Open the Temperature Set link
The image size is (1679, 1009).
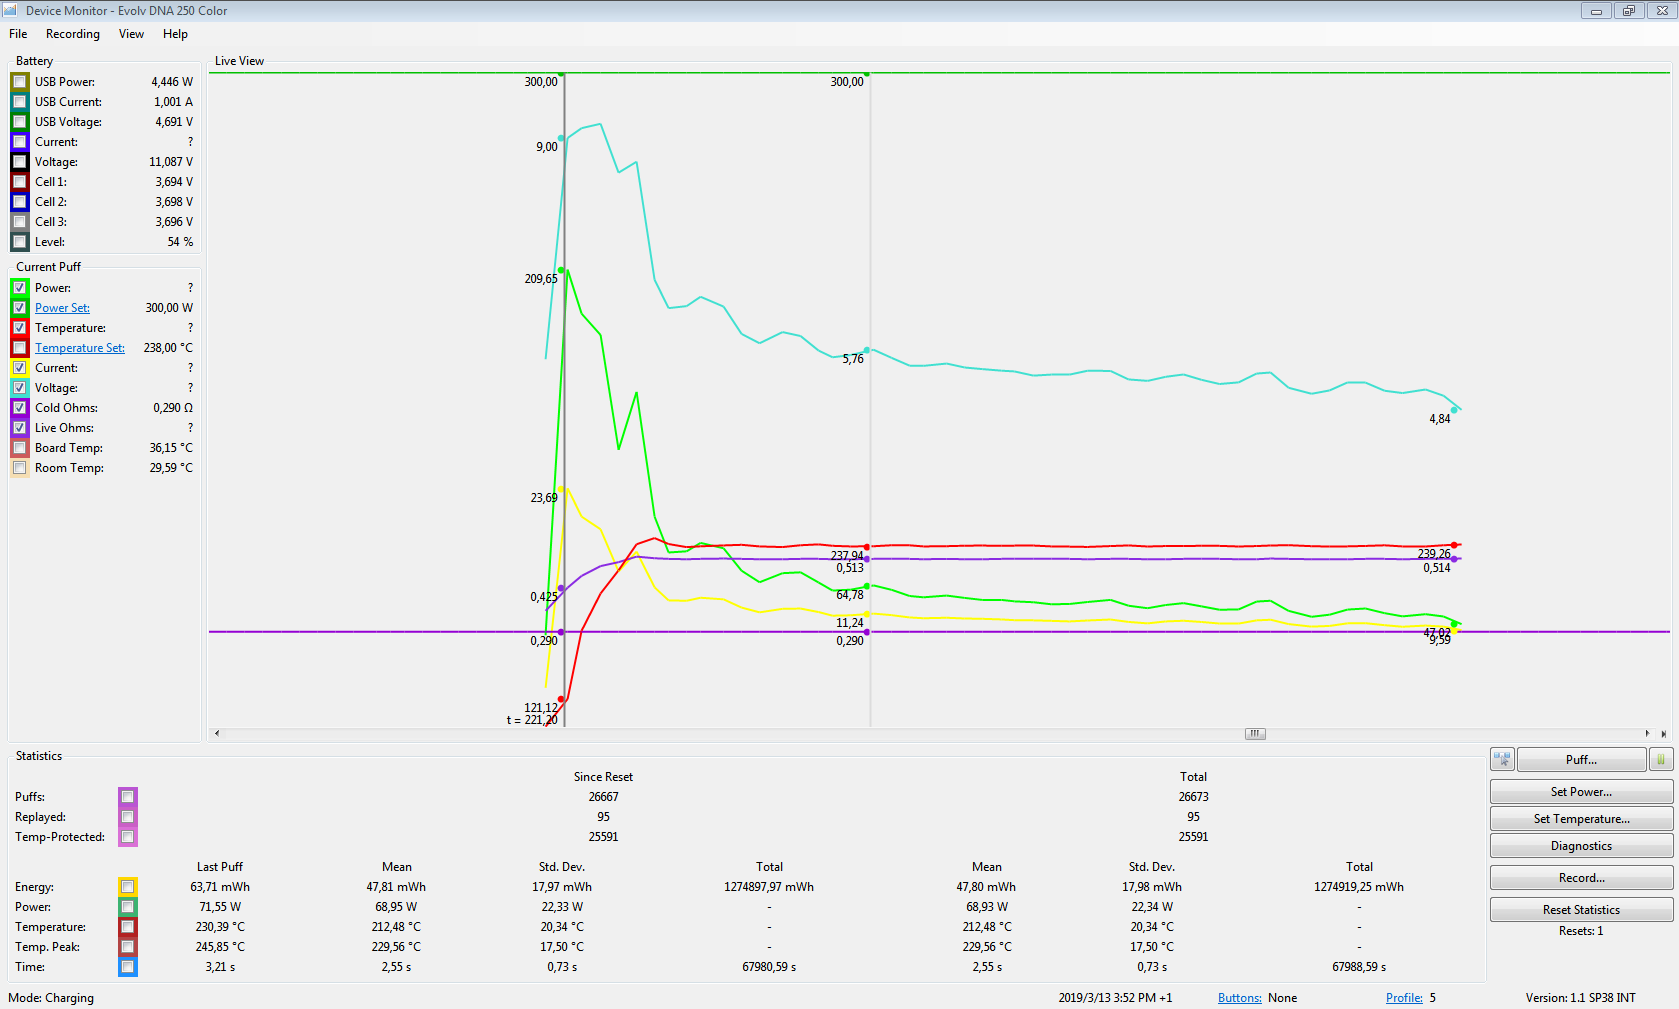(x=80, y=348)
